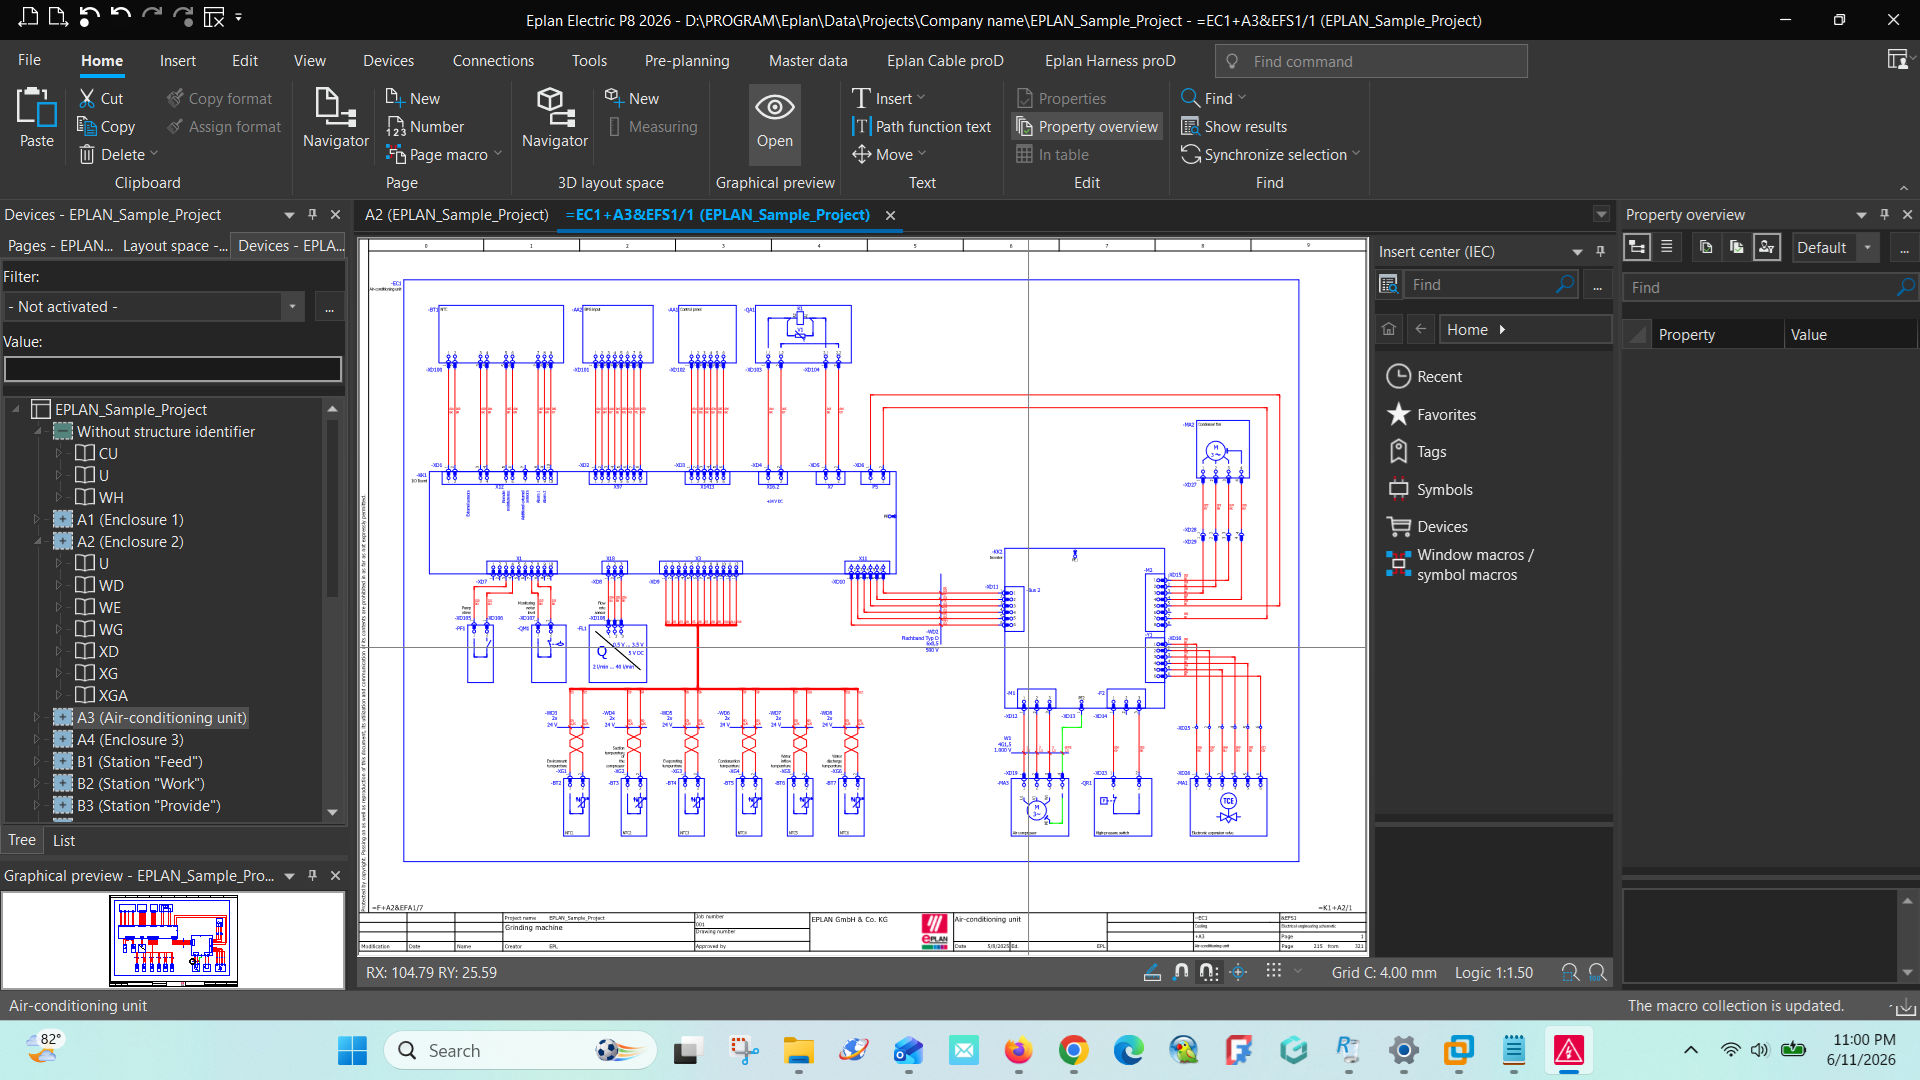The height and width of the screenshot is (1080, 1920).
Task: Open the Master data ribbon tab
Action: [808, 61]
